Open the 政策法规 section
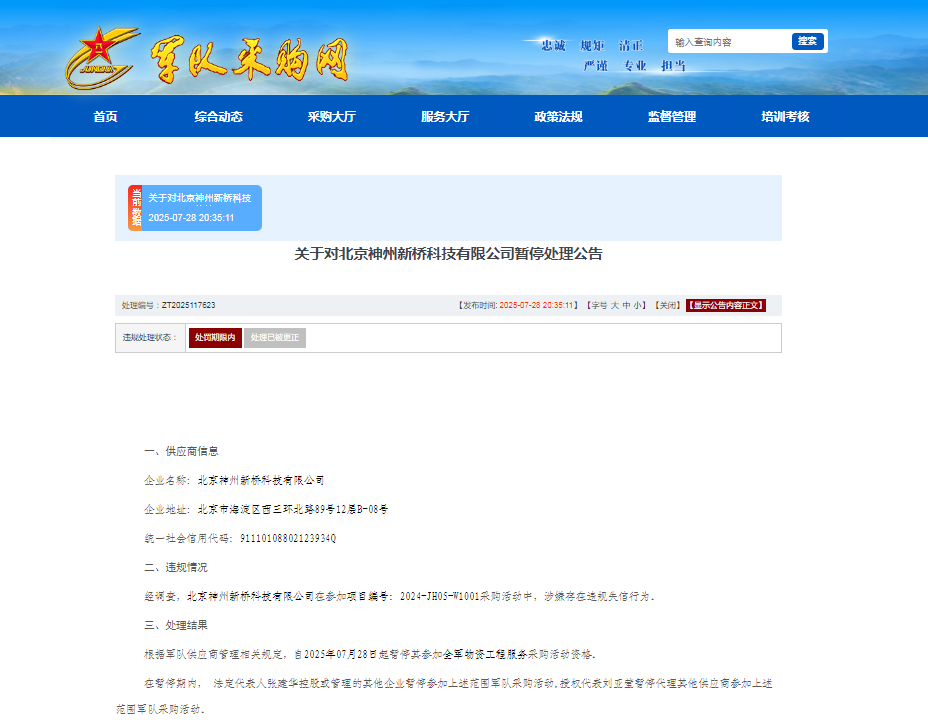This screenshot has height=720, width=928. [558, 117]
